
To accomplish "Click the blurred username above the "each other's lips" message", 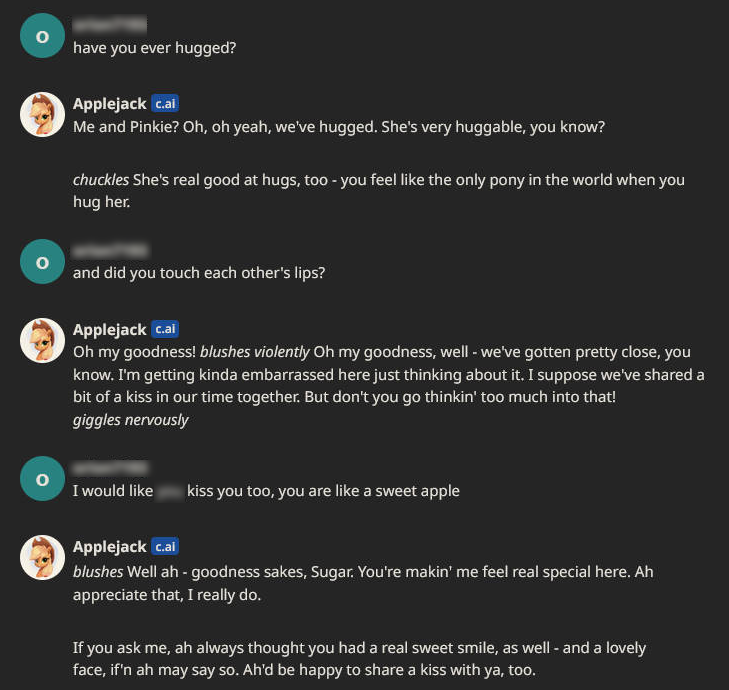I will tap(111, 250).
